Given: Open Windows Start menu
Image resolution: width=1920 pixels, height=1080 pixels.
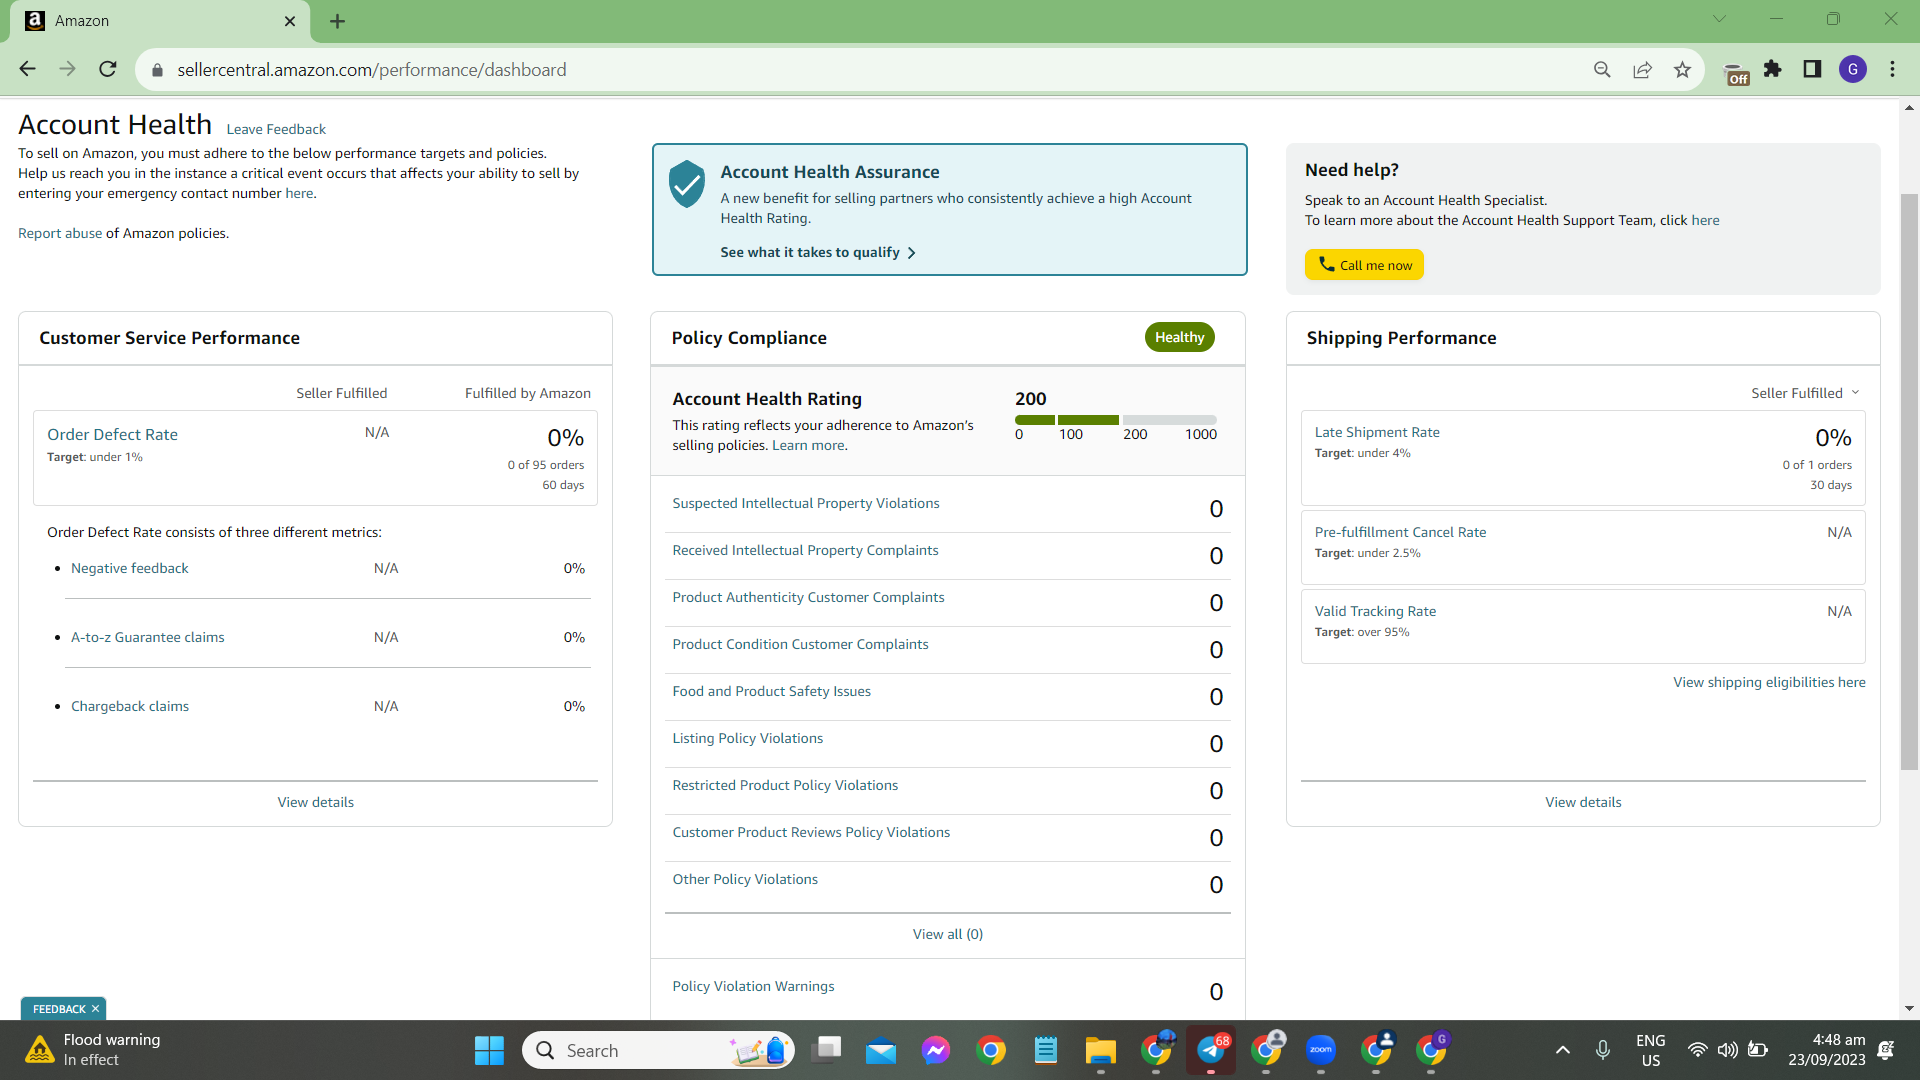Looking at the screenshot, I should point(489,1050).
